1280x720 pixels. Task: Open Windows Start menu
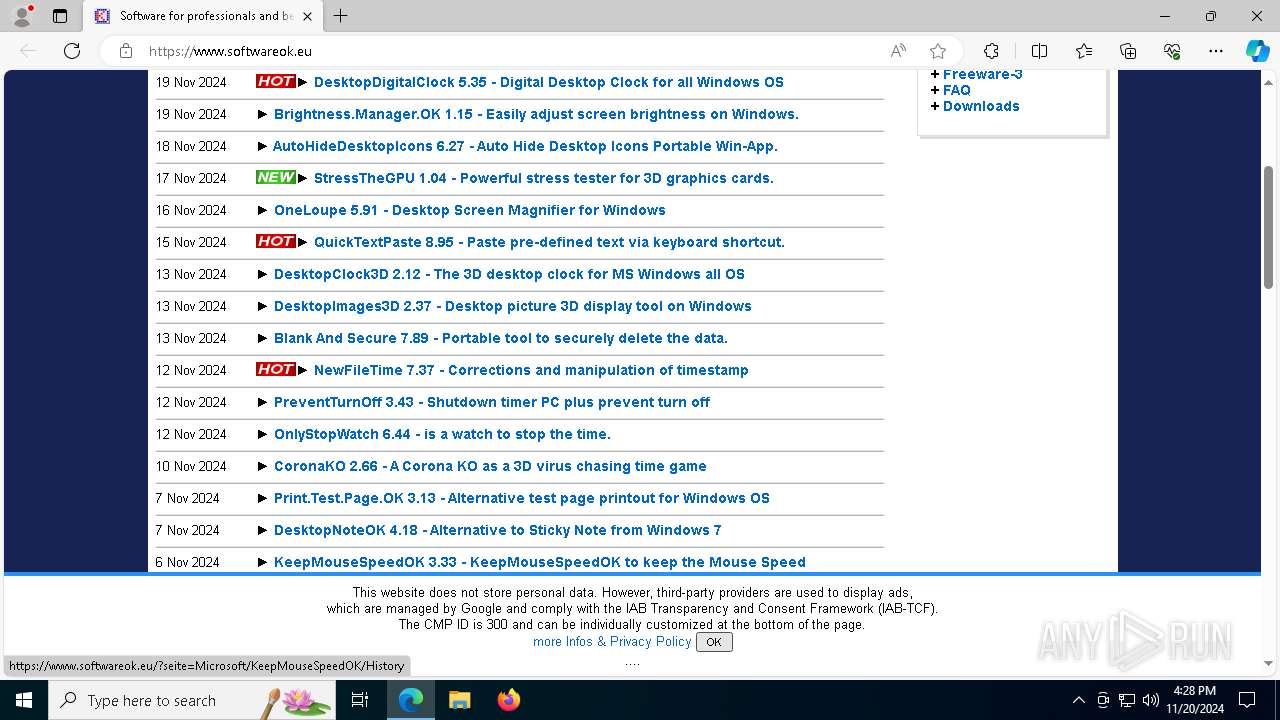[24, 700]
